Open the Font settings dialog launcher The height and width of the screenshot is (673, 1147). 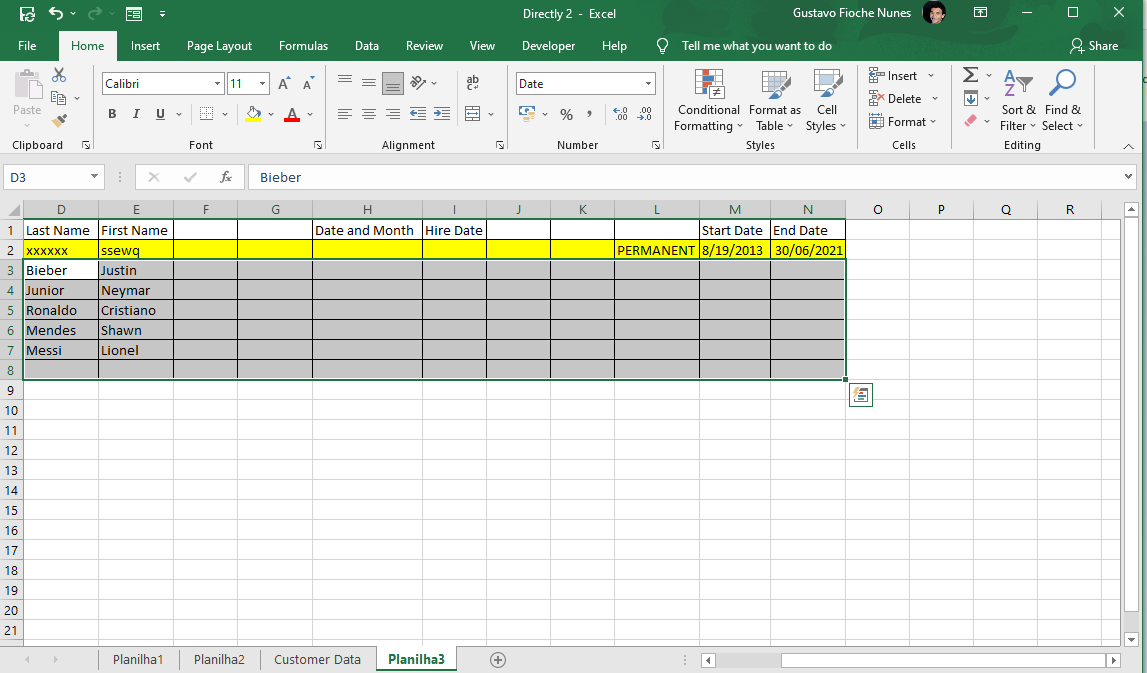click(x=318, y=145)
